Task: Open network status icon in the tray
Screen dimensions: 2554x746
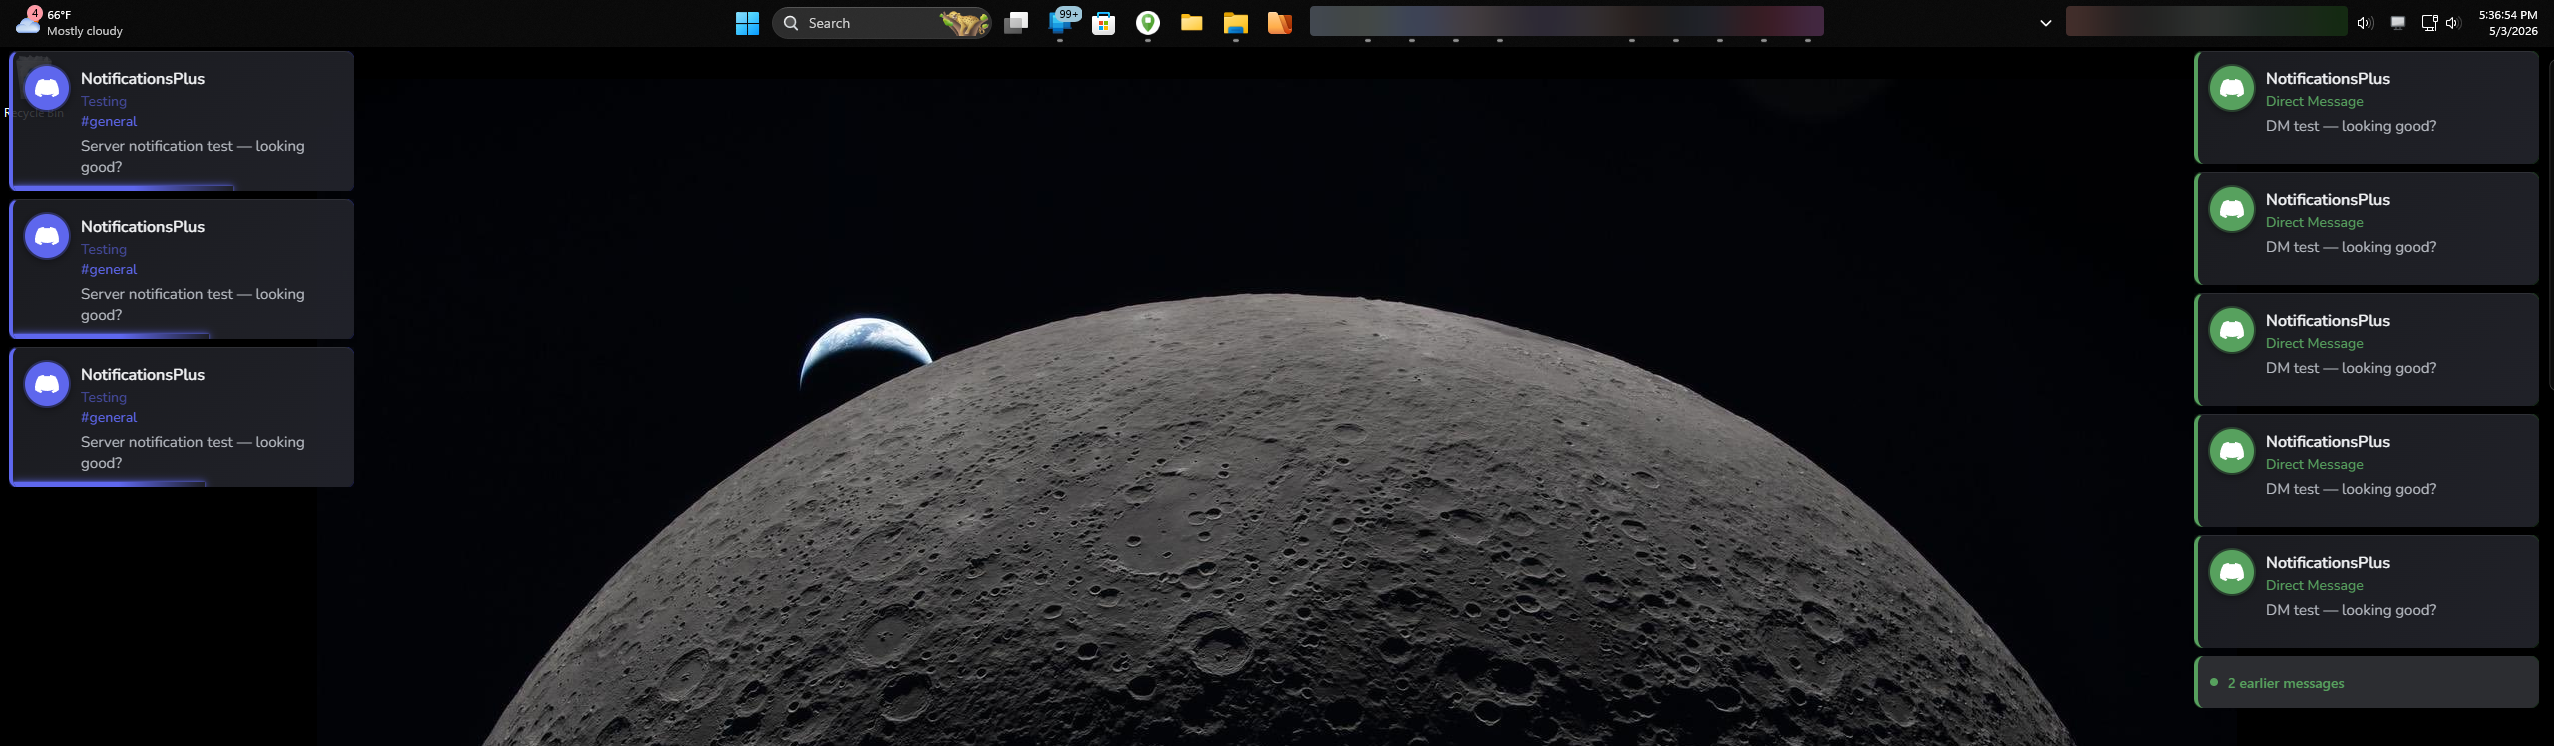Action: (x=2429, y=23)
